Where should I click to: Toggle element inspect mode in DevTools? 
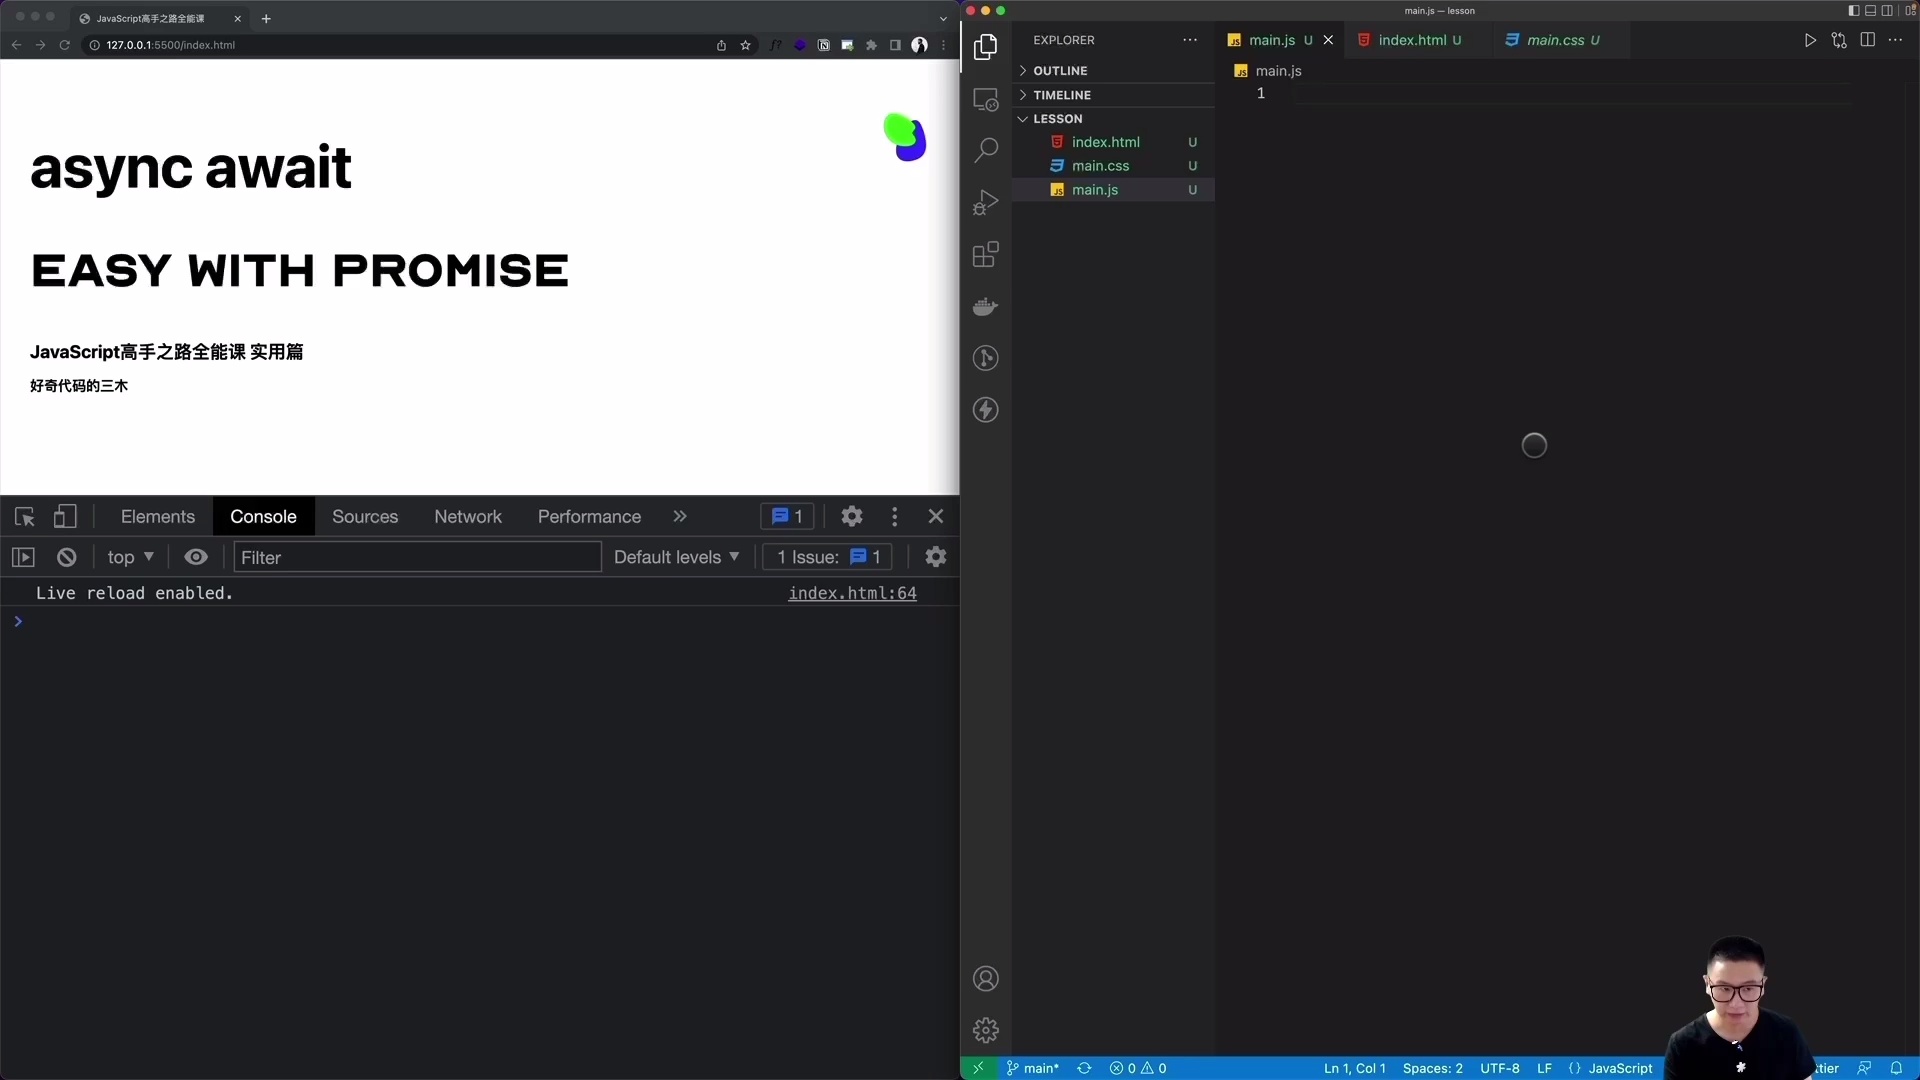pos(24,517)
